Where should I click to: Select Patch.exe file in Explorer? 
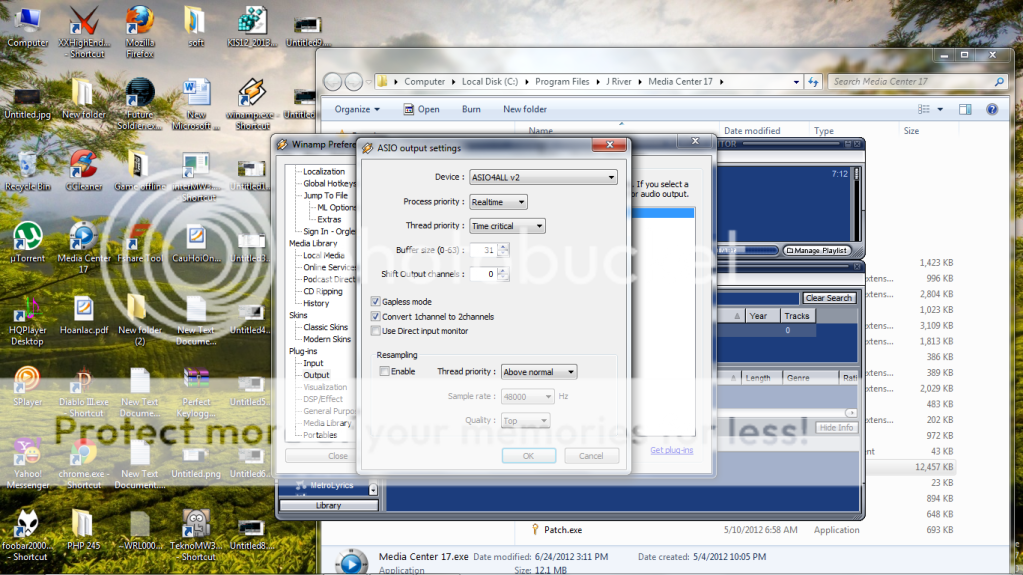563,530
